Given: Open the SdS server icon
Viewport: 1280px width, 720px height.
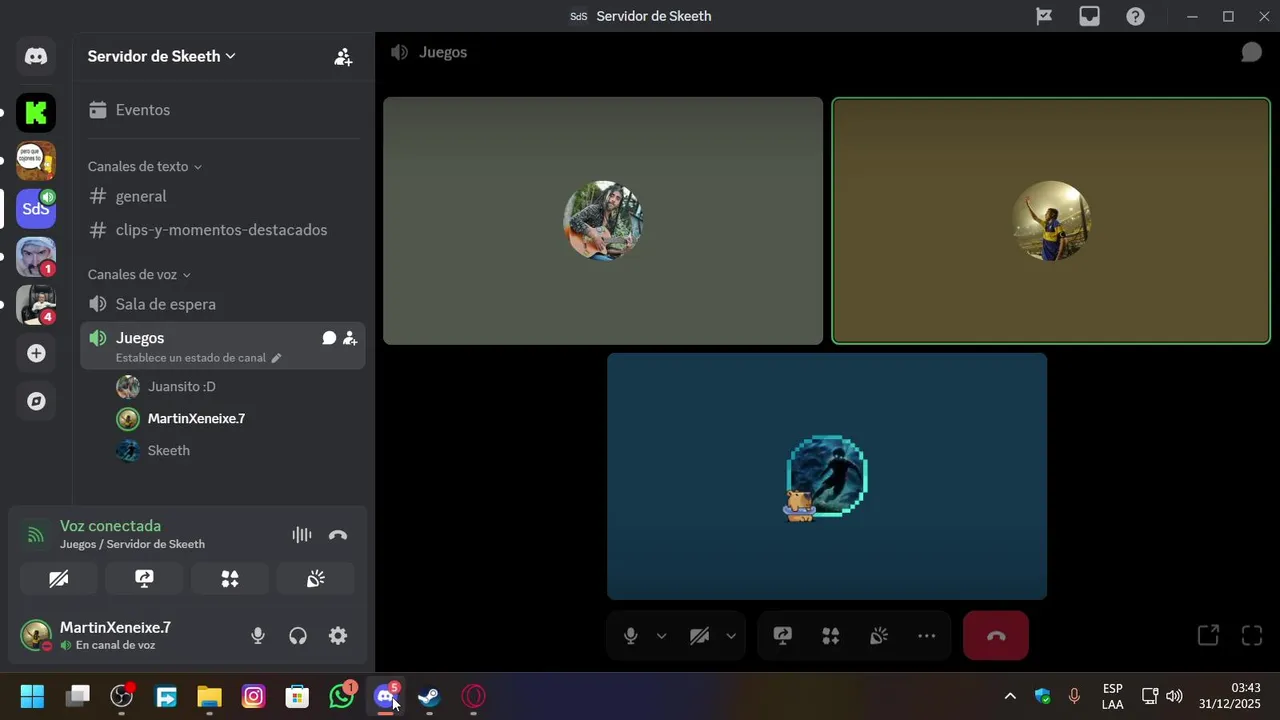Looking at the screenshot, I should (36, 209).
